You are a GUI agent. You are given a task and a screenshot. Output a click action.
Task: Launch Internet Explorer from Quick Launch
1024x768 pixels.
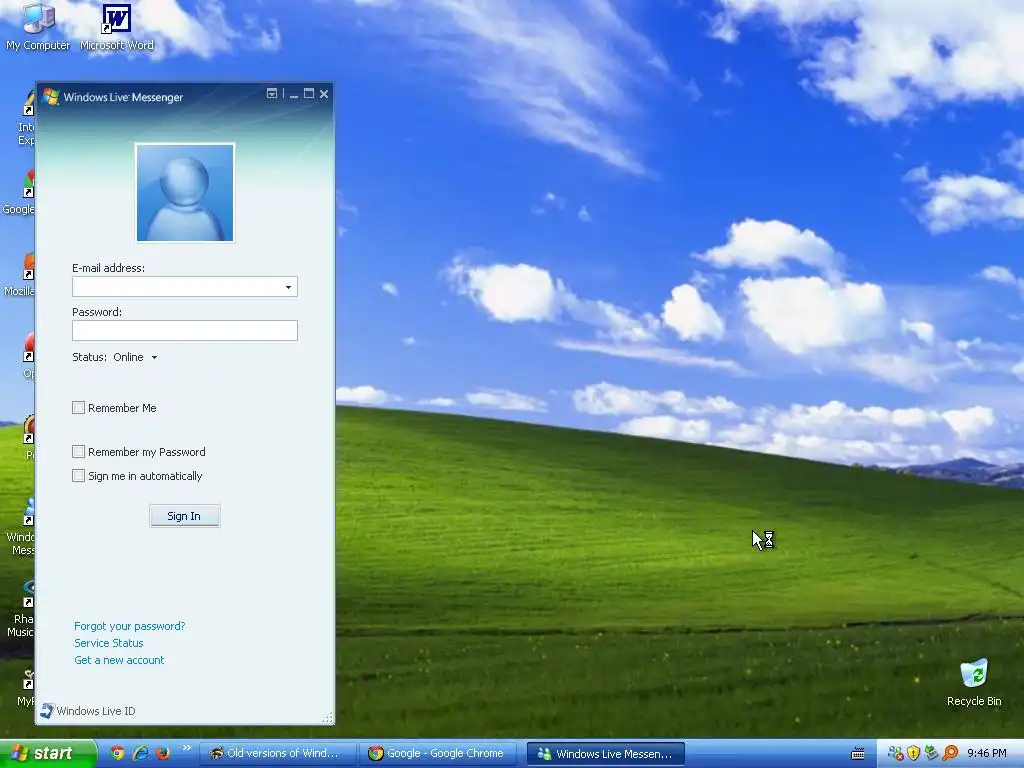pos(140,753)
